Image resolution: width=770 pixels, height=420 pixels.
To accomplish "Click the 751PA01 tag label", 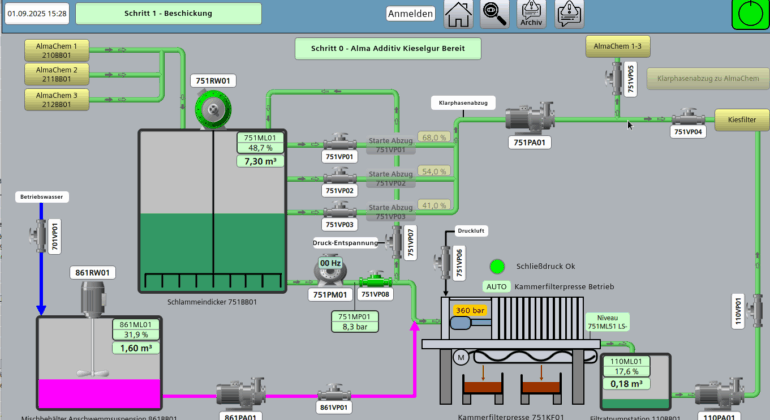I will (x=529, y=142).
